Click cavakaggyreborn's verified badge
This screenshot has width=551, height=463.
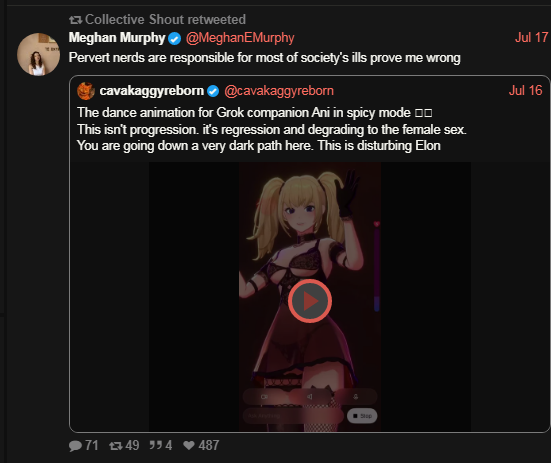pyautogui.click(x=213, y=91)
